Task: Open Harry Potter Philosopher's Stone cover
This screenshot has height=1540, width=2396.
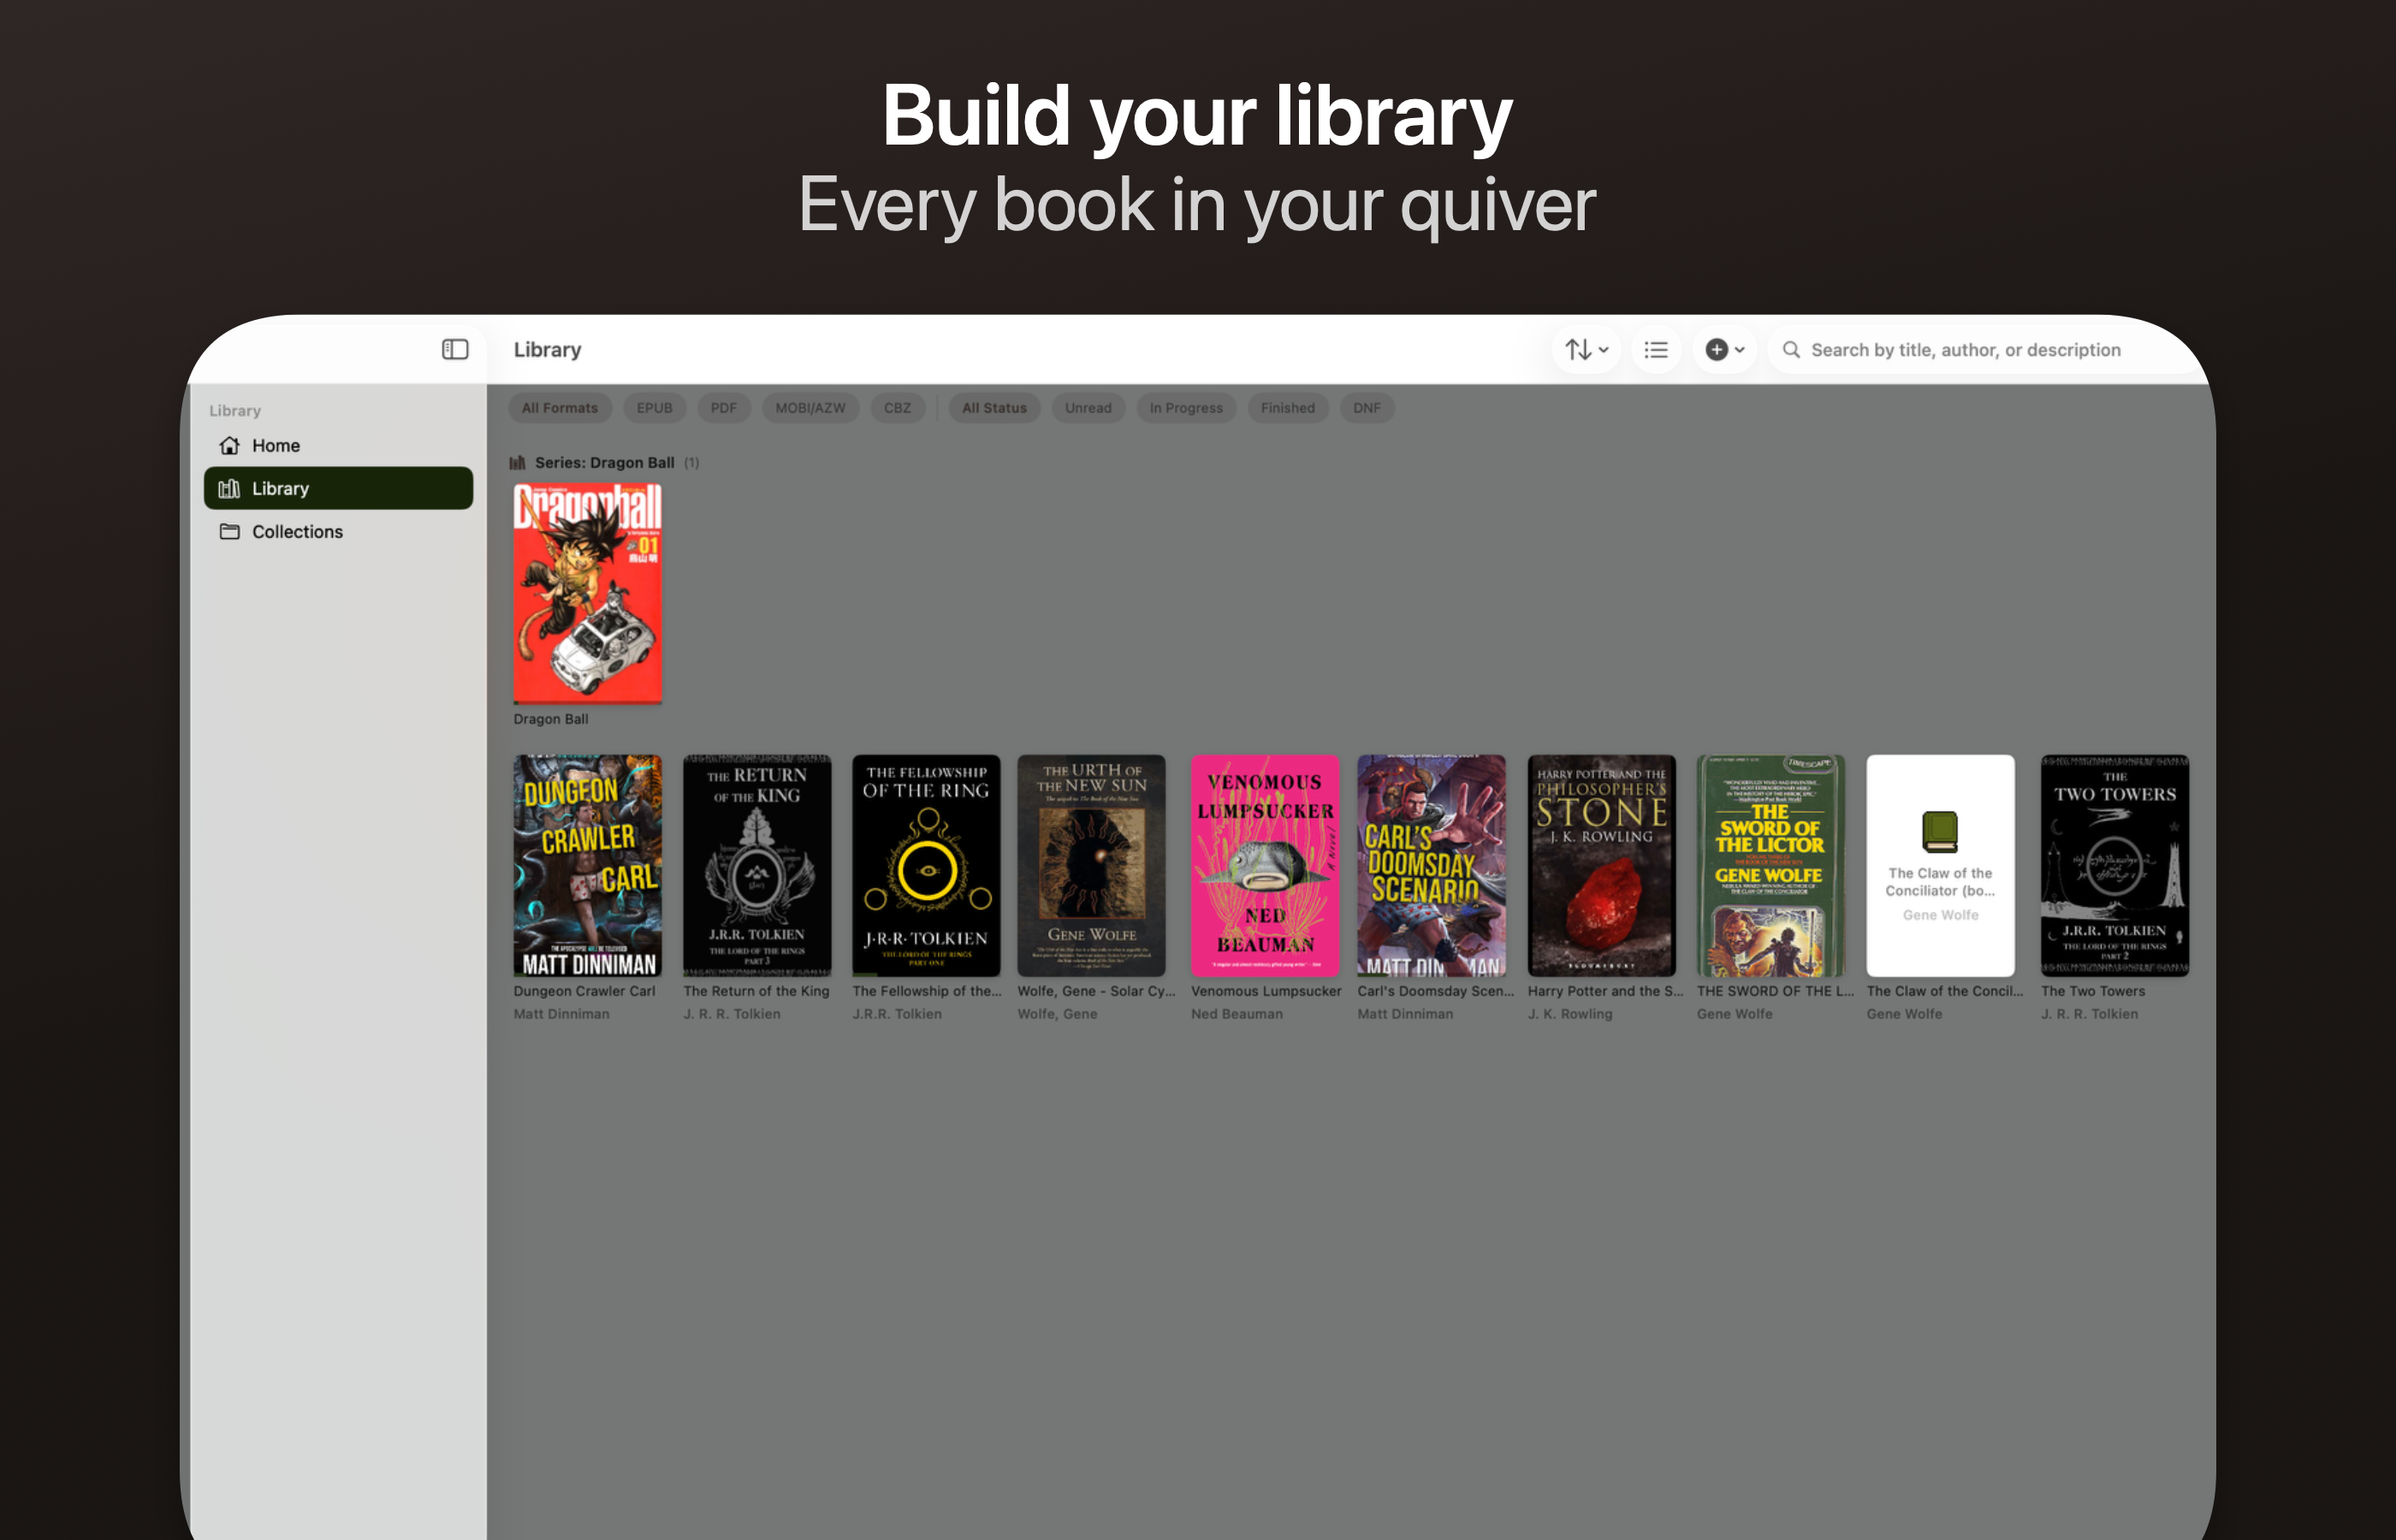Action: point(1601,865)
